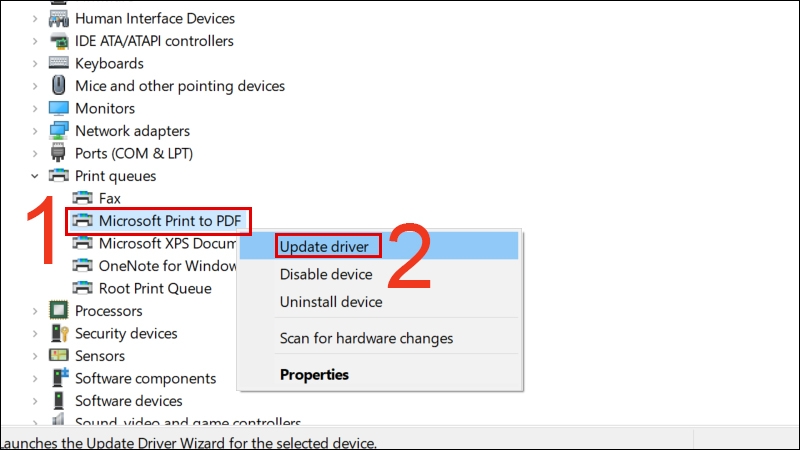800x450 pixels.
Task: Click the Keyboards device icon
Action: tap(59, 63)
